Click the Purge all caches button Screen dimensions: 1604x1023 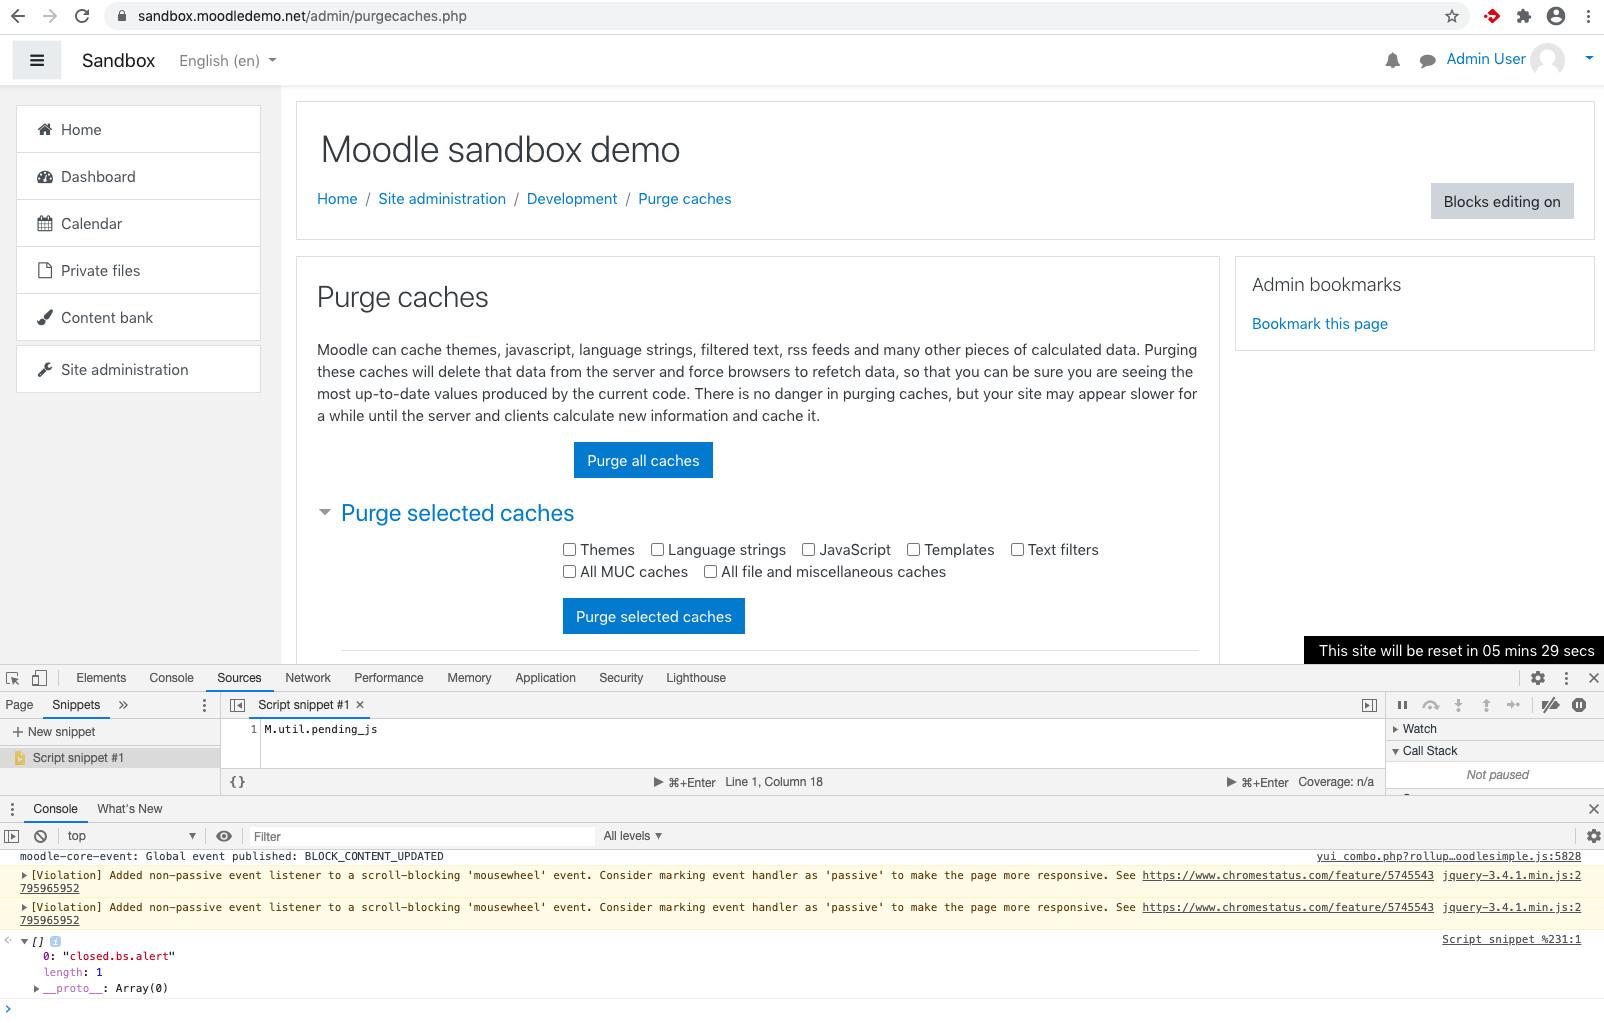(x=643, y=460)
